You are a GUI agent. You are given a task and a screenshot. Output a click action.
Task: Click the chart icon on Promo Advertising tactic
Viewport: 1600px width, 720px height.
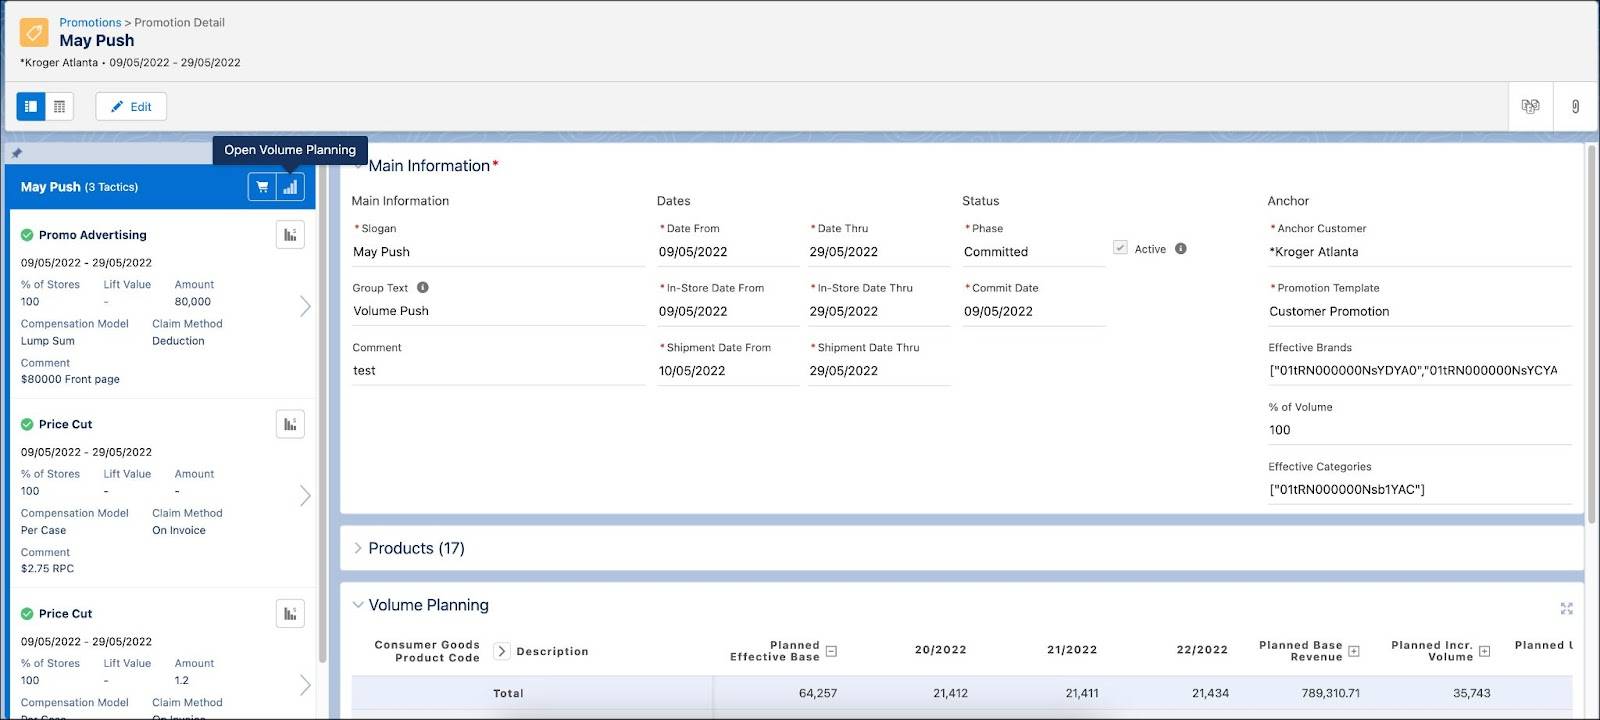(290, 235)
